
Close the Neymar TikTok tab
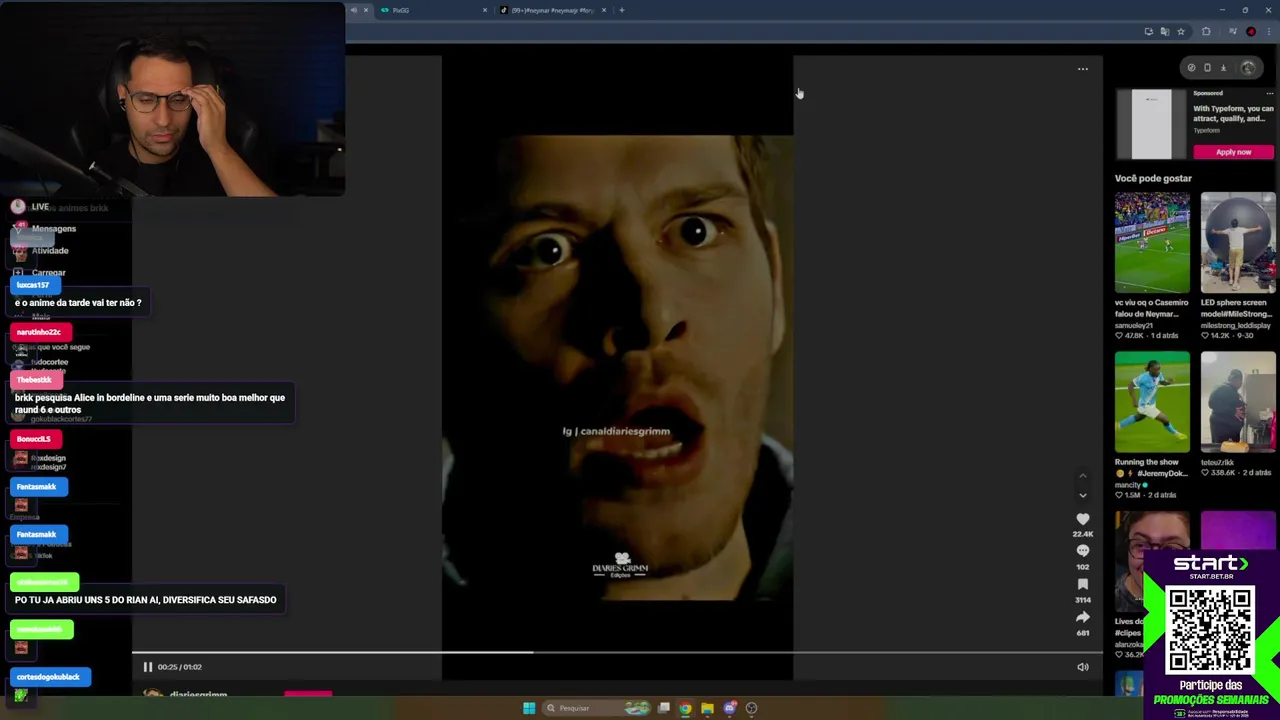(603, 10)
